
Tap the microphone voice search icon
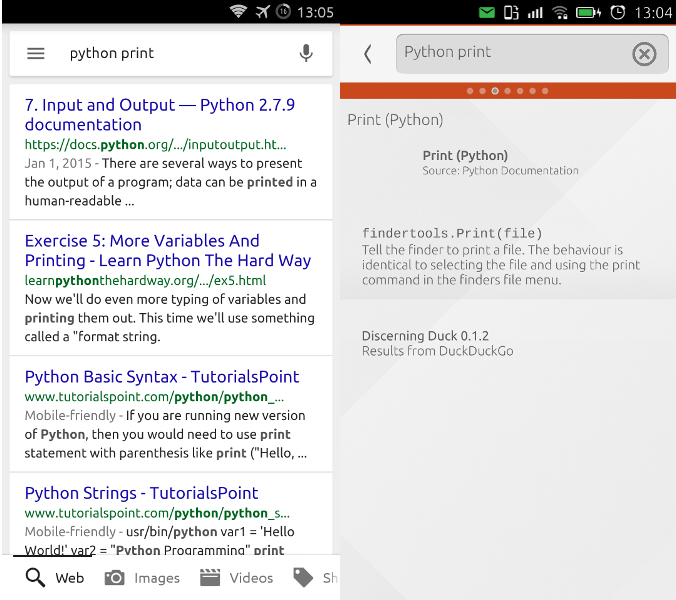pyautogui.click(x=306, y=54)
